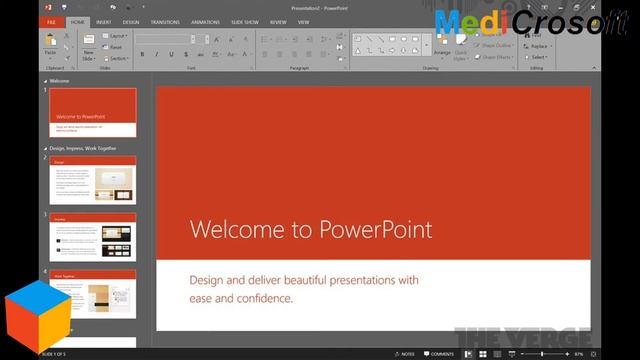Image resolution: width=640 pixels, height=360 pixels.
Task: Open the font name dropdown arrow
Action: (x=193, y=40)
